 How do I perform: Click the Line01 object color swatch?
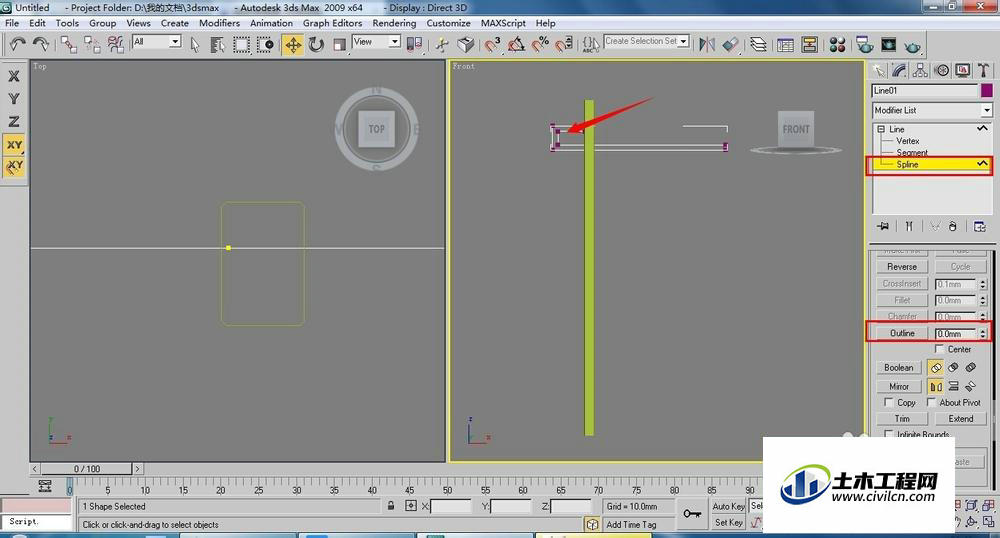tap(987, 91)
